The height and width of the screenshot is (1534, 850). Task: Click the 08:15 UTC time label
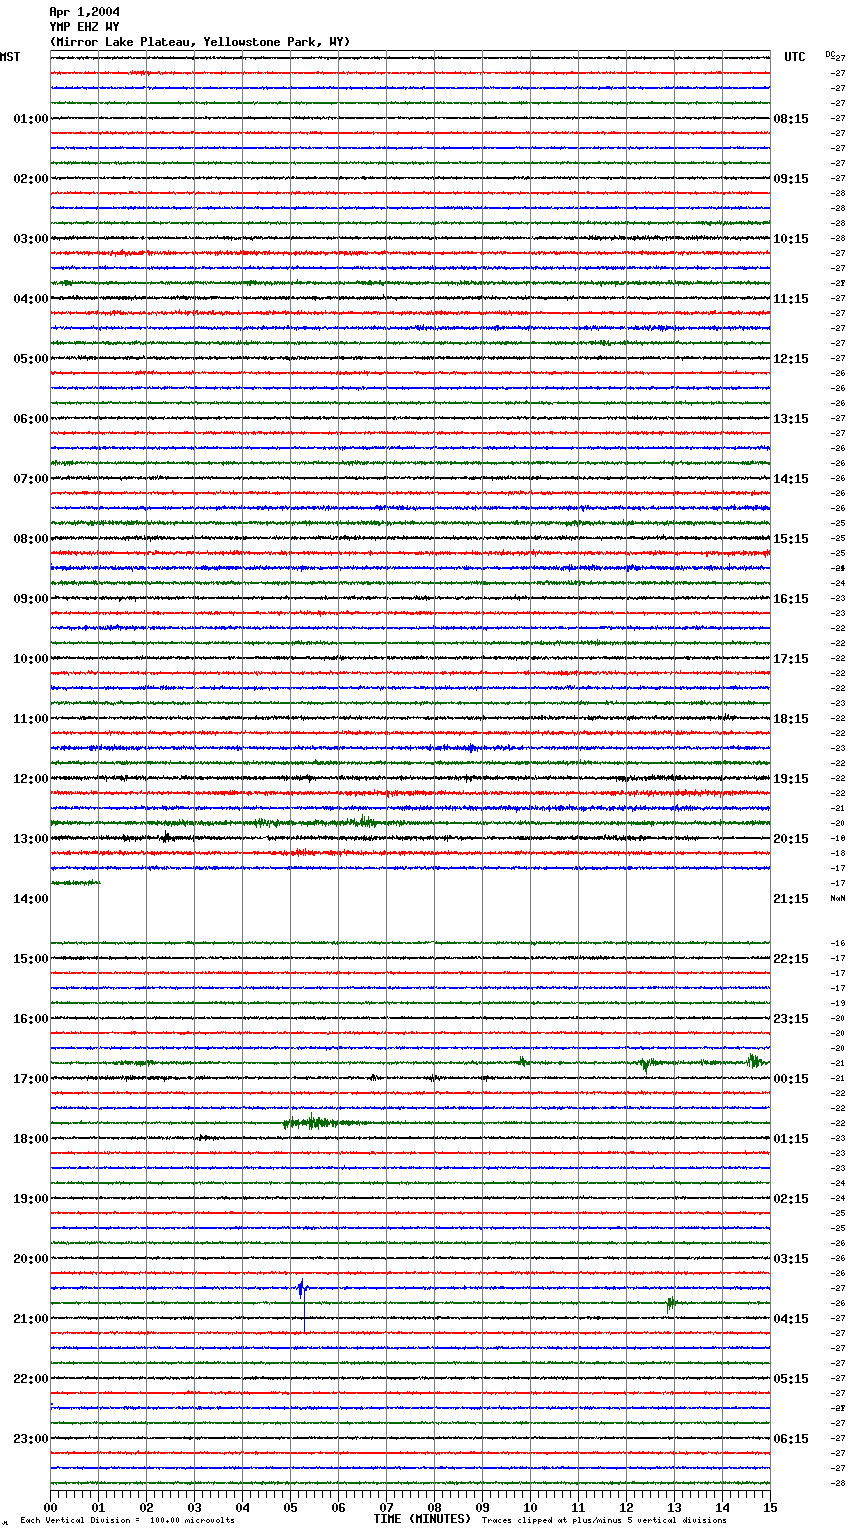tap(791, 119)
